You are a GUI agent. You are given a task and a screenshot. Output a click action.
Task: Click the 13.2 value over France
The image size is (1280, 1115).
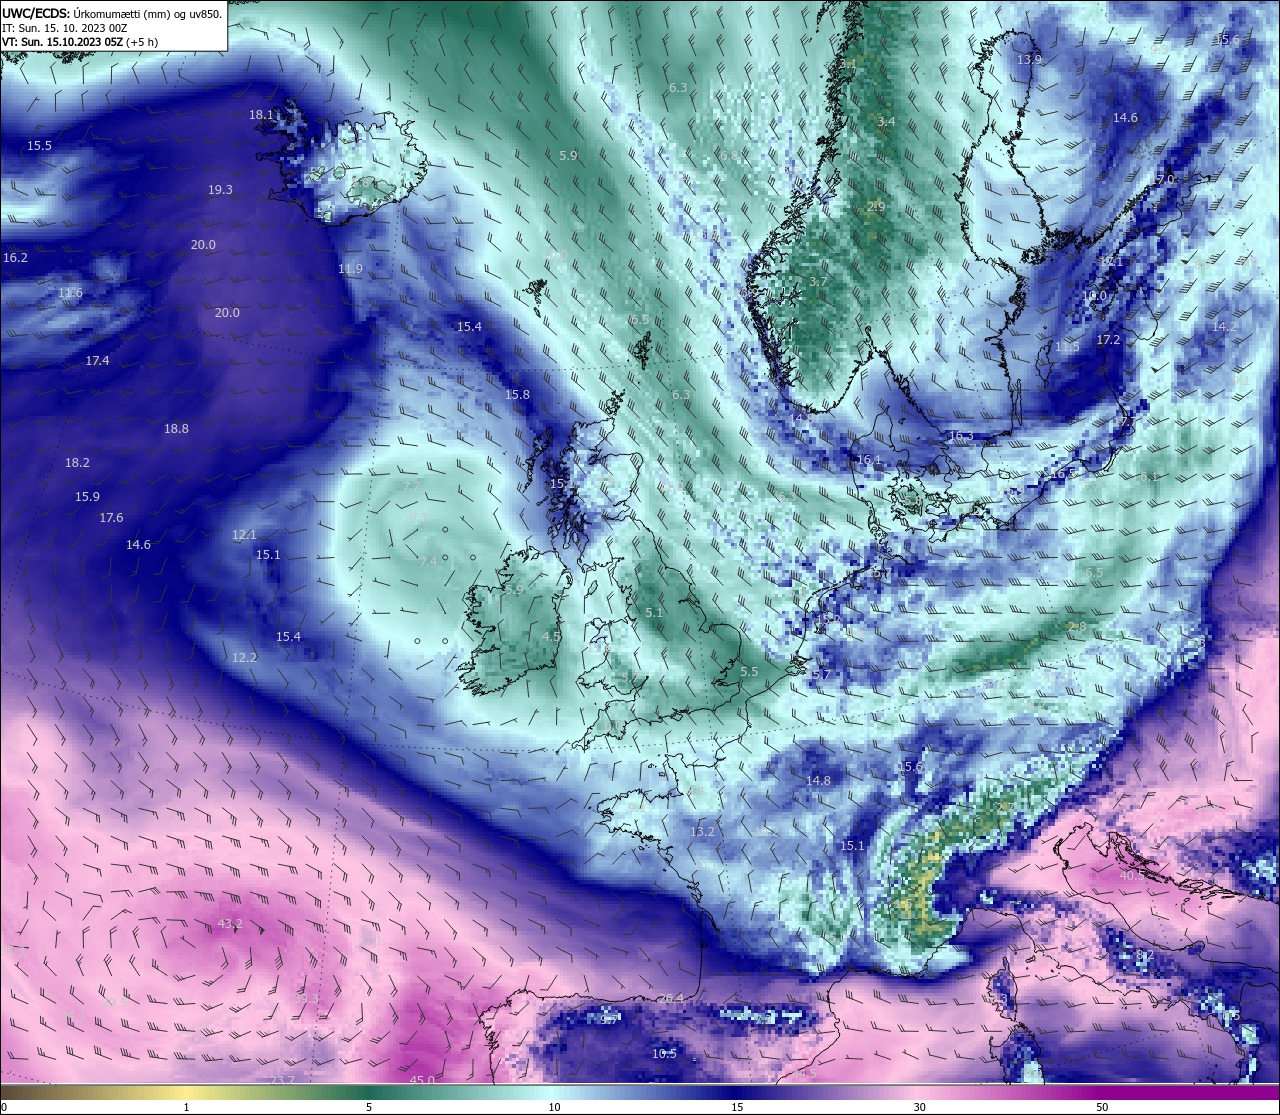tap(702, 832)
